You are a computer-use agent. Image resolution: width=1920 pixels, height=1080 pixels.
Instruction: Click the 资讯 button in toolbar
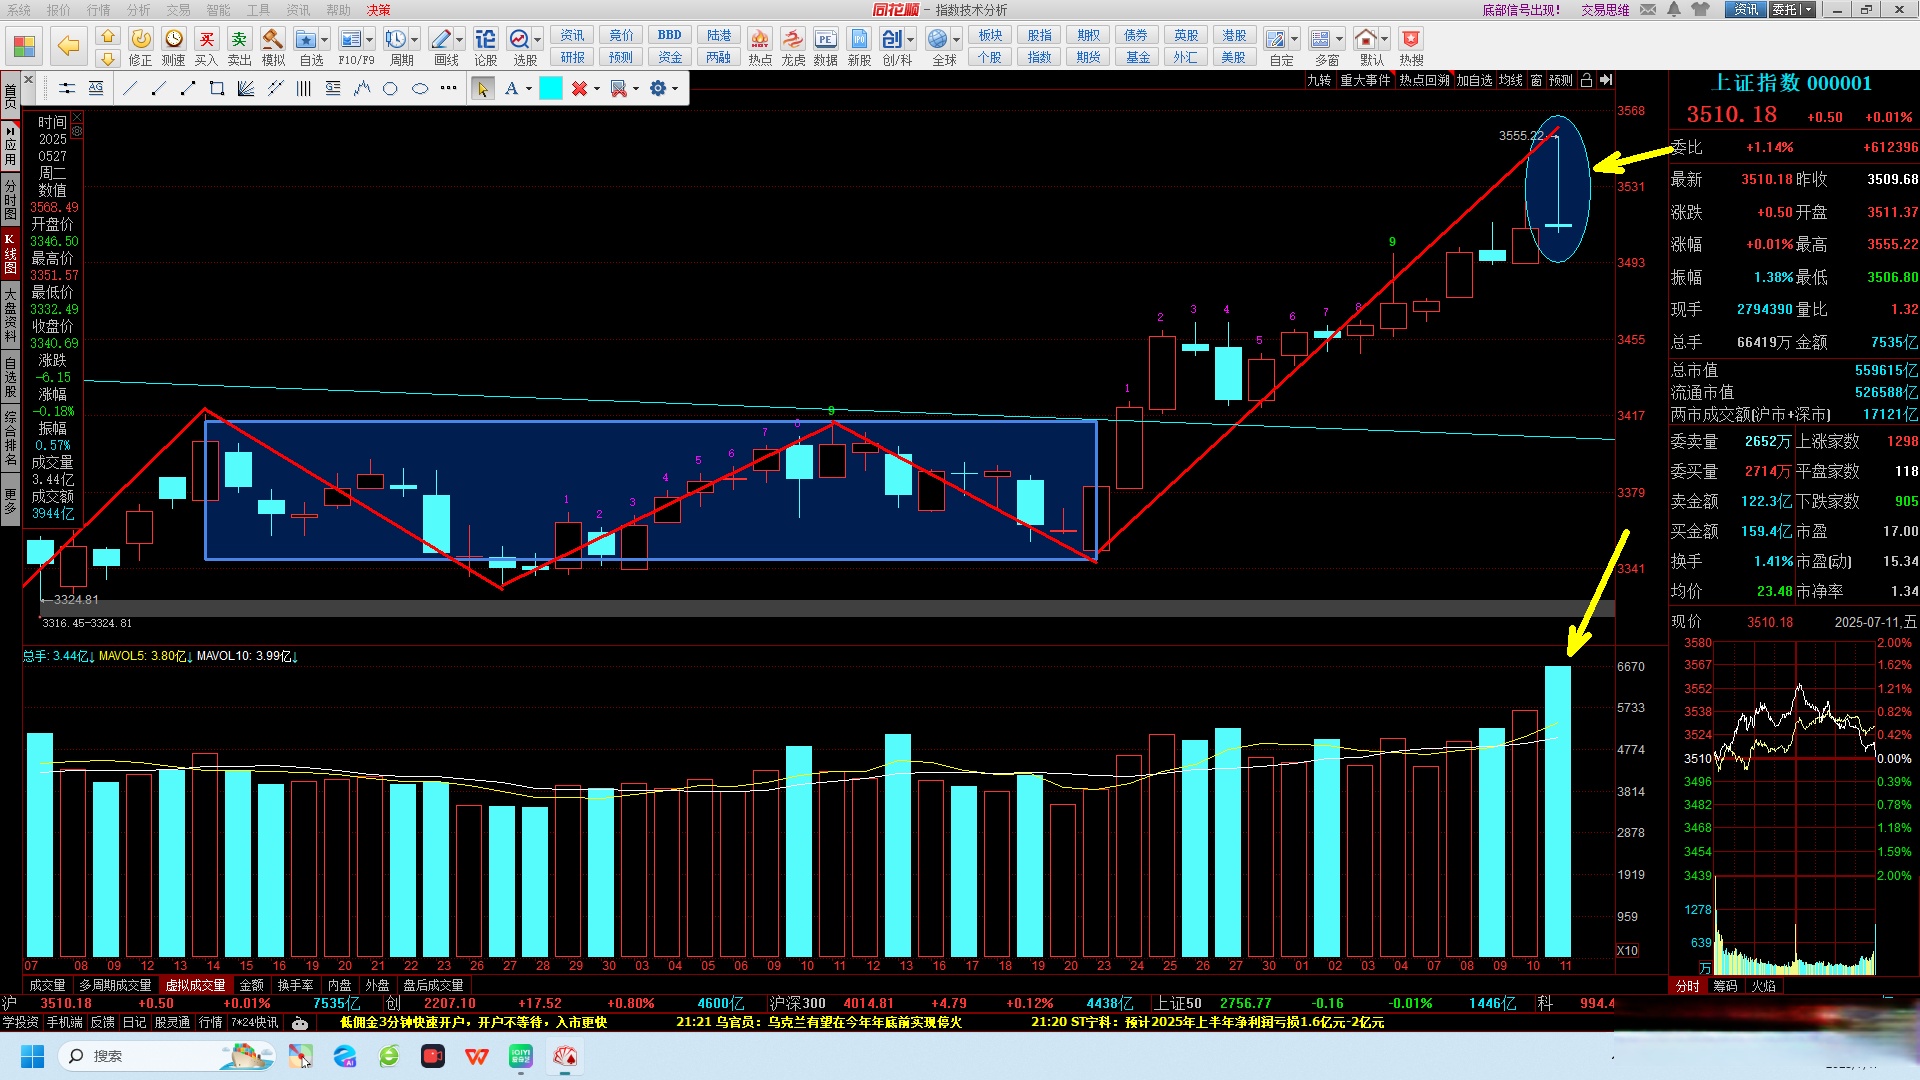572,35
